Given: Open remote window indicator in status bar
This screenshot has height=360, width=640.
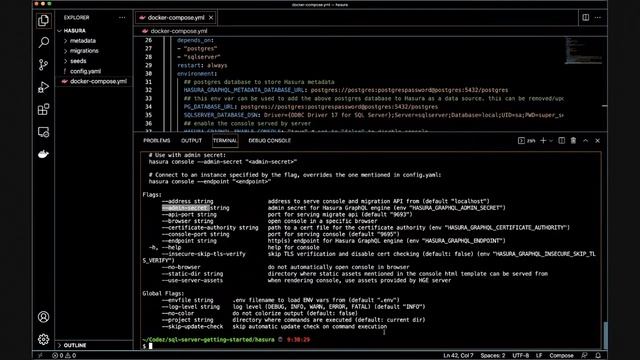Looking at the screenshot, I should (x=40, y=356).
